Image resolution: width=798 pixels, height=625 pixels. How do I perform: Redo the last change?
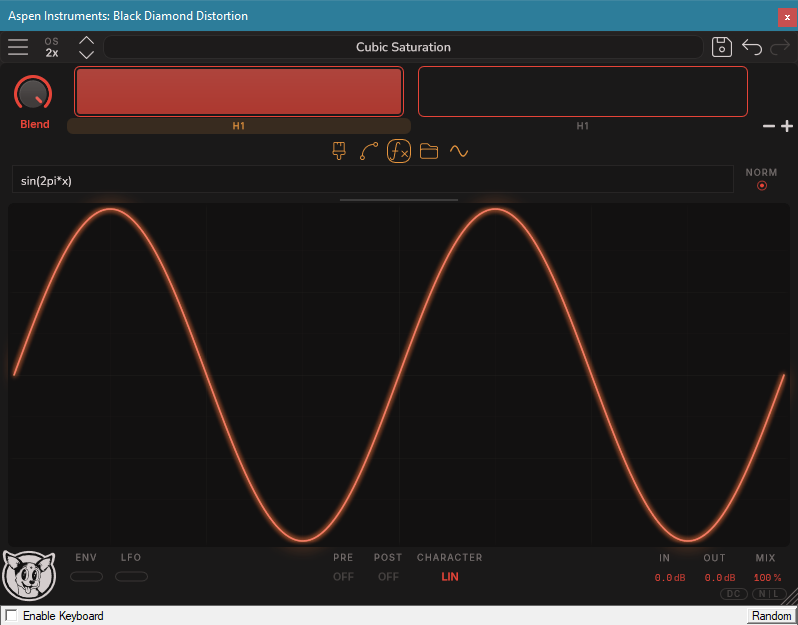click(779, 47)
